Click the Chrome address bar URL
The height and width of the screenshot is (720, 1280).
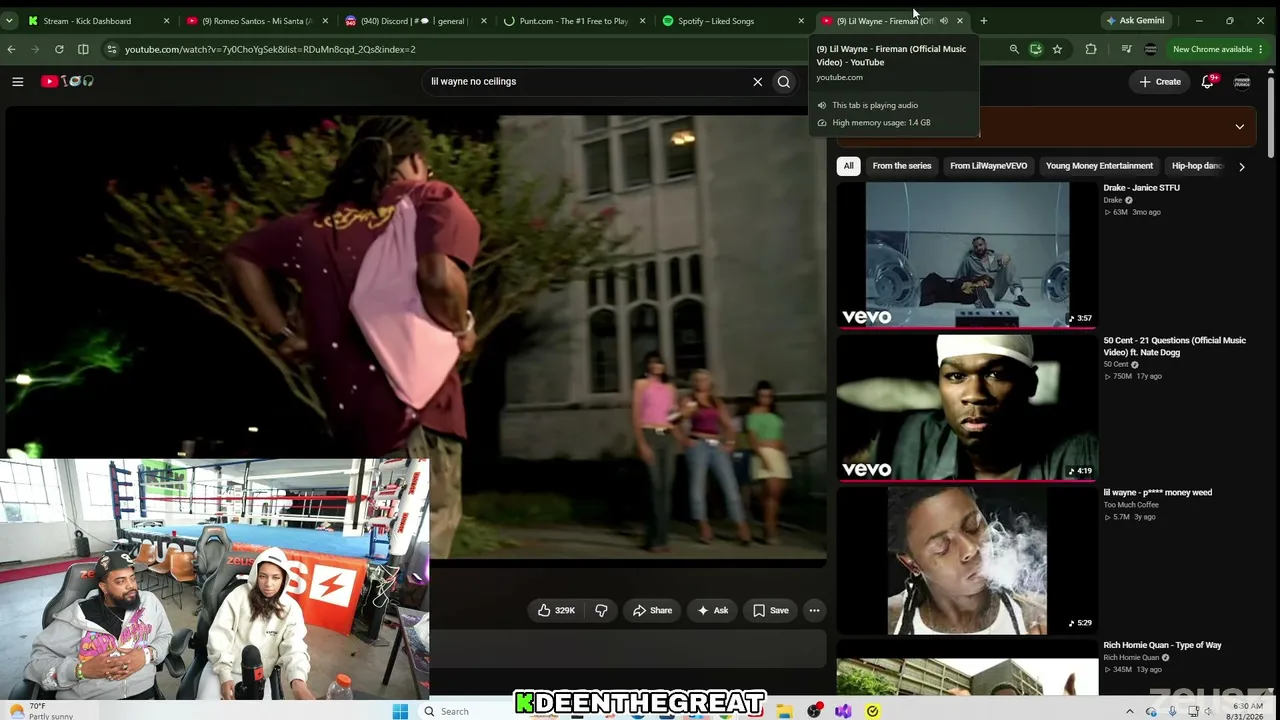(x=270, y=49)
